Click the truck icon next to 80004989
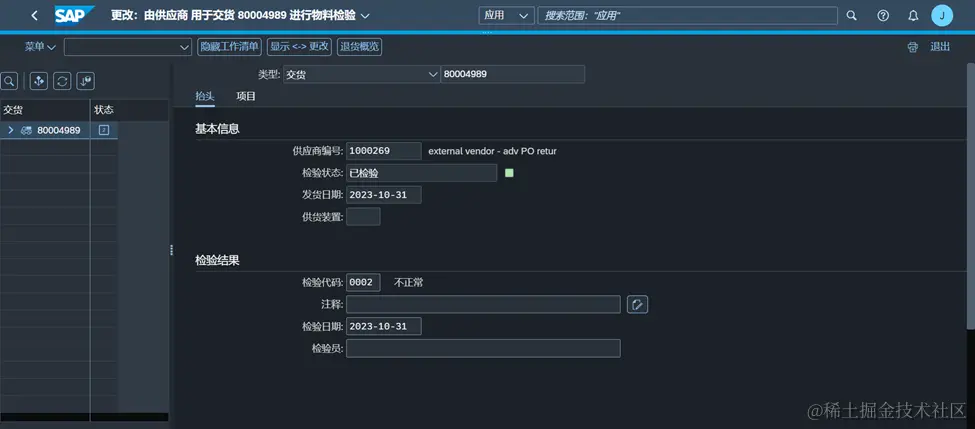This screenshot has width=975, height=429. tap(27, 131)
